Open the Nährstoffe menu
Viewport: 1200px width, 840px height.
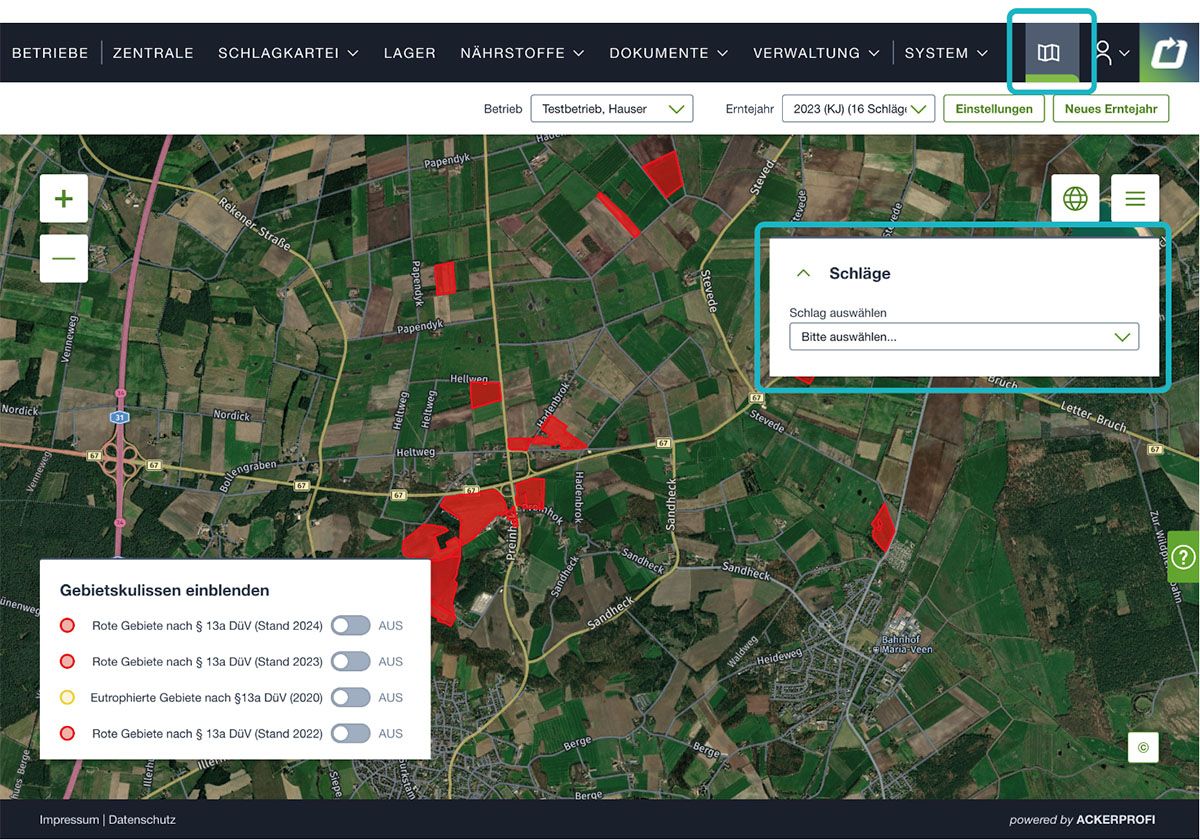[x=521, y=53]
